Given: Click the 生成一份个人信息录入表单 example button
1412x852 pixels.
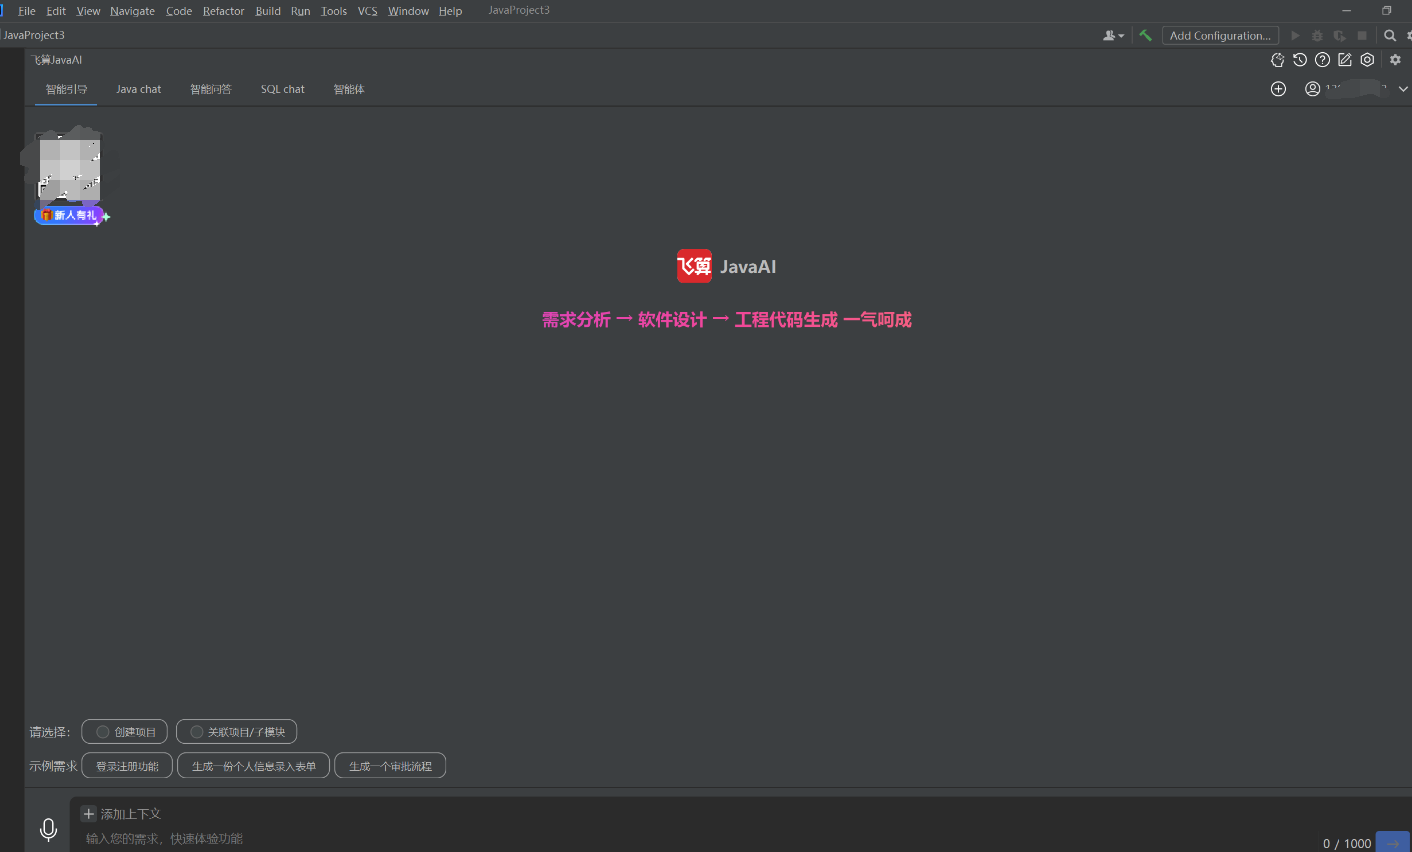Looking at the screenshot, I should [x=254, y=766].
